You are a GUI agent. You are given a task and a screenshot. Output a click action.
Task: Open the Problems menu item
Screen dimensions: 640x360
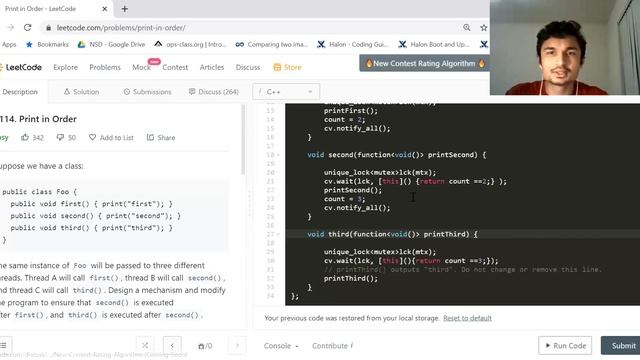tap(105, 67)
